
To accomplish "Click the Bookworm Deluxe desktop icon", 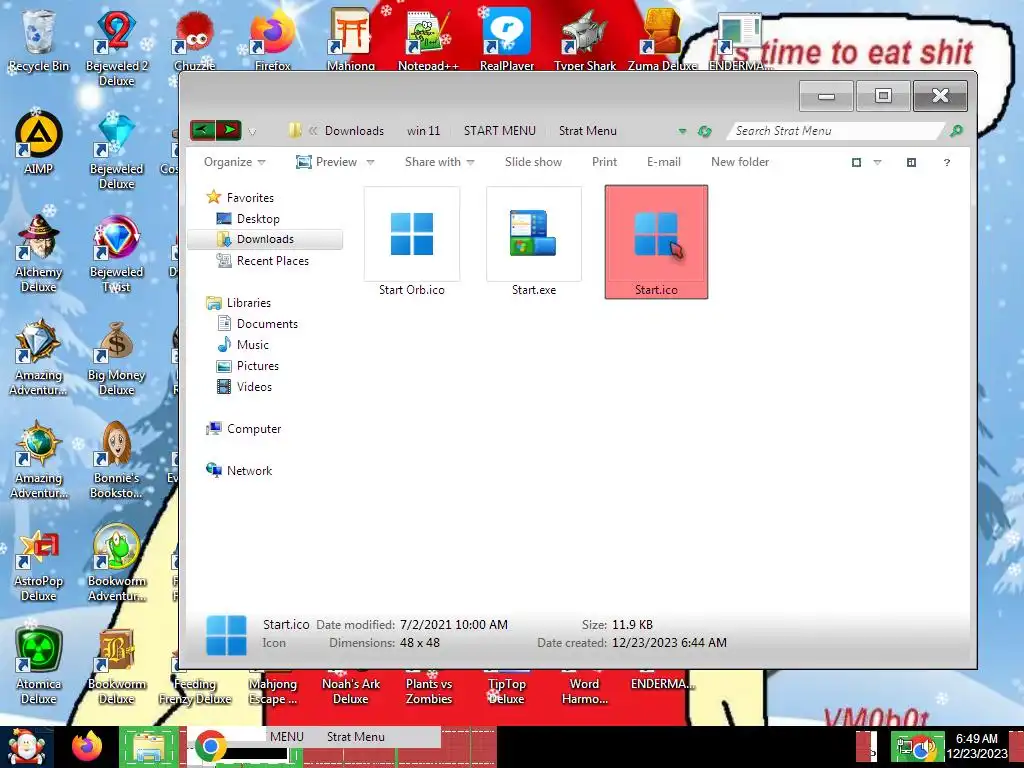I will point(116,666).
